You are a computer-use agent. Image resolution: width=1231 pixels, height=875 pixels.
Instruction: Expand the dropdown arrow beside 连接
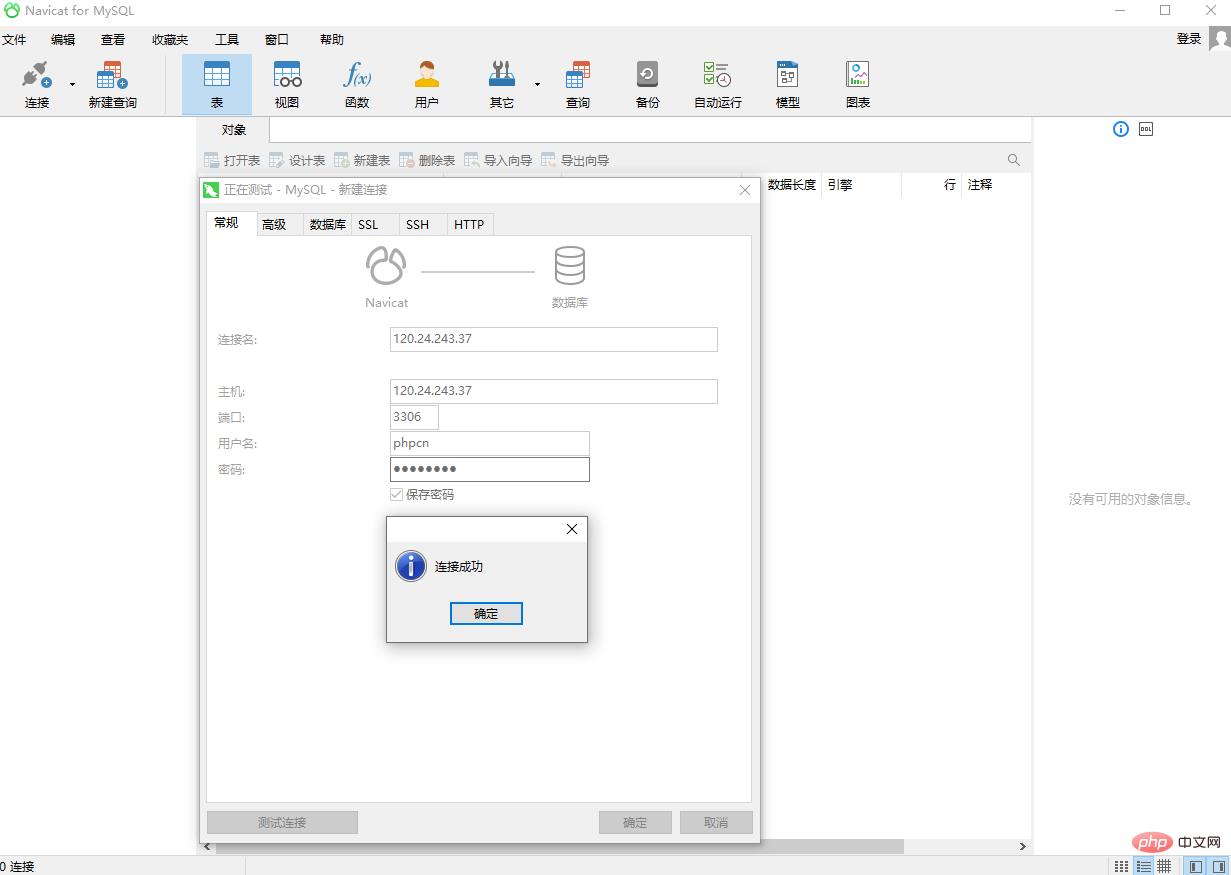[x=72, y=85]
